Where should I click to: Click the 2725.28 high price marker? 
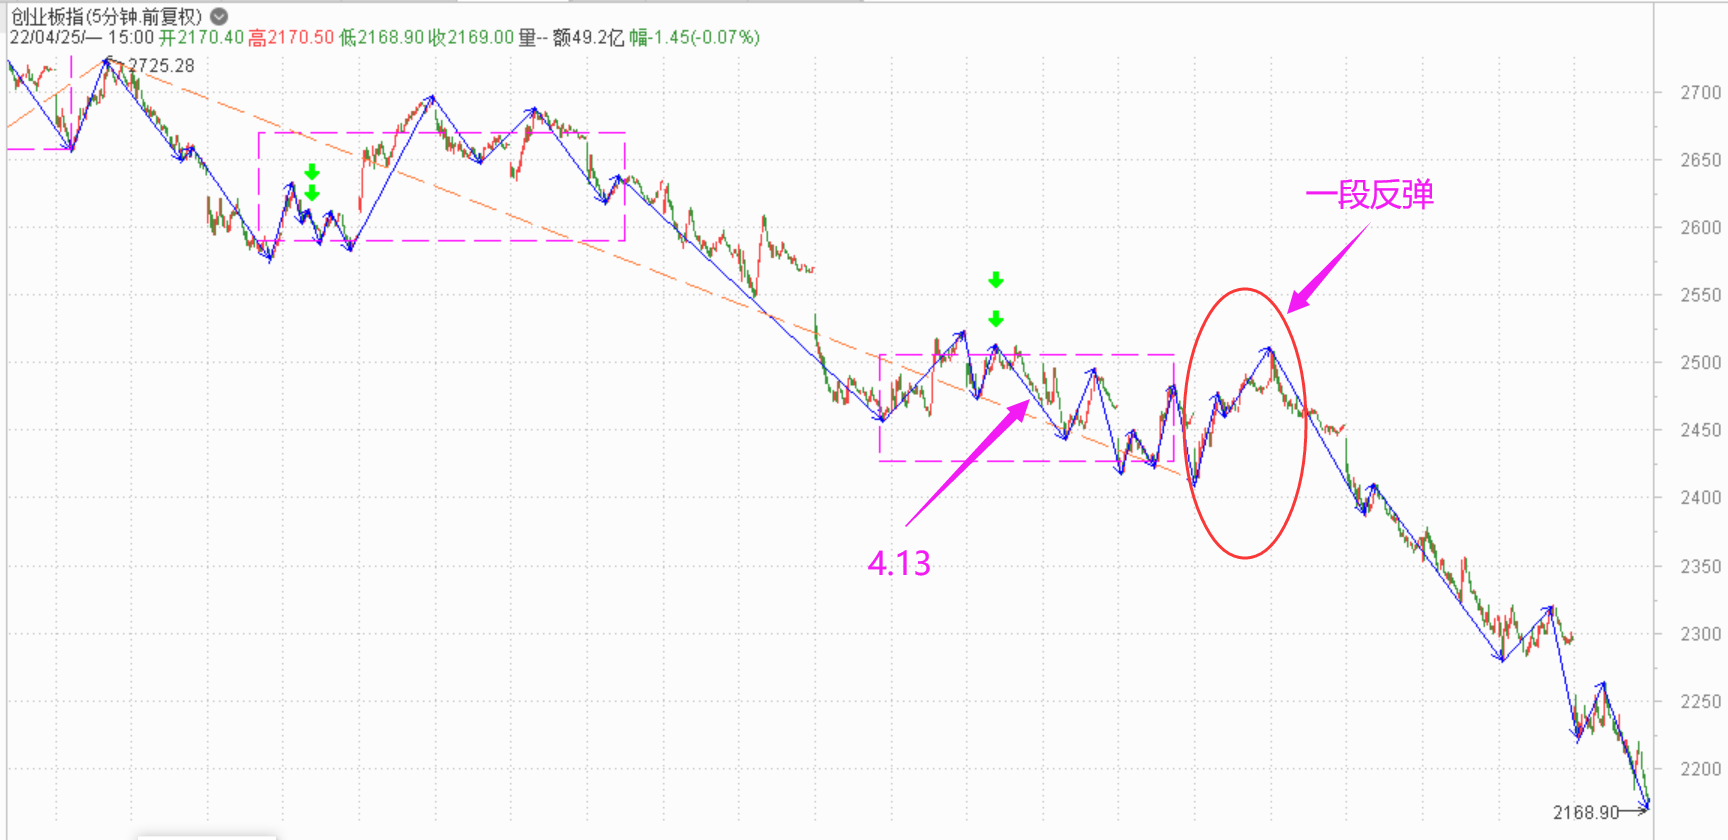tap(161, 66)
